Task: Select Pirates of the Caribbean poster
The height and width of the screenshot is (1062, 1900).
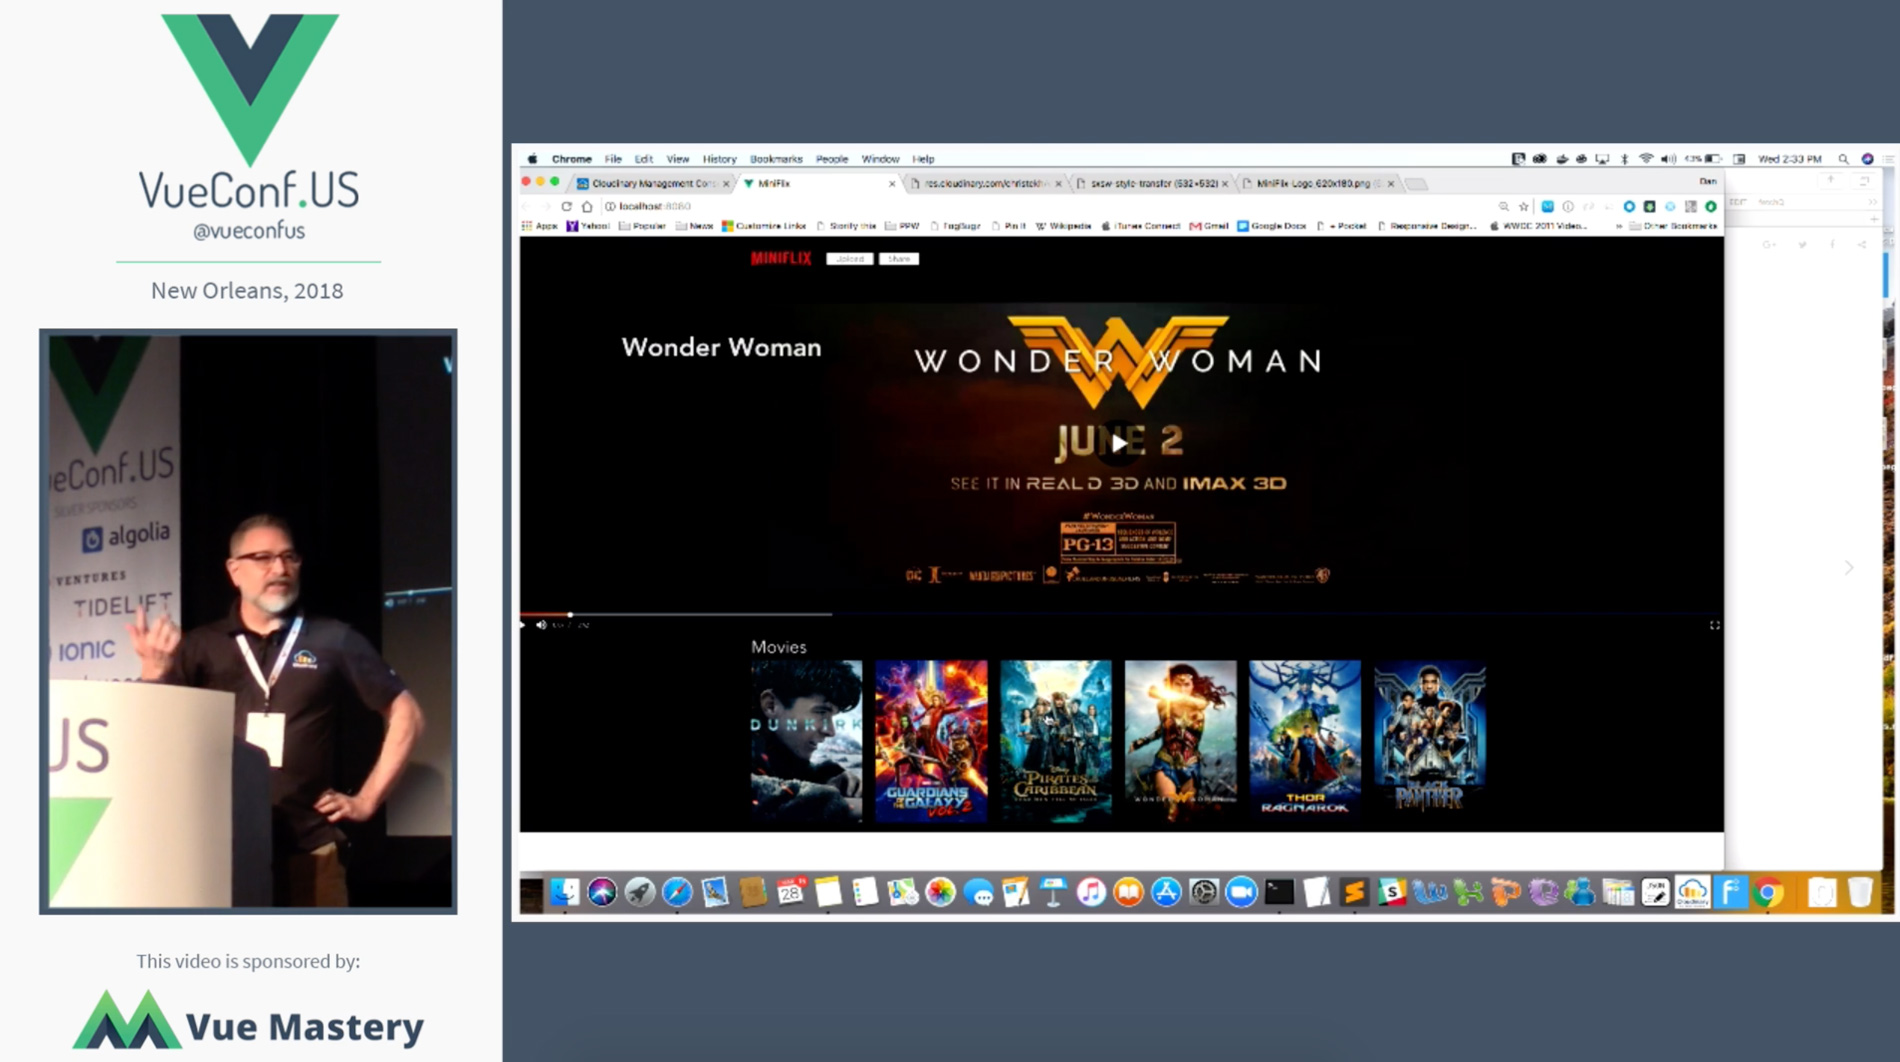Action: 1055,740
